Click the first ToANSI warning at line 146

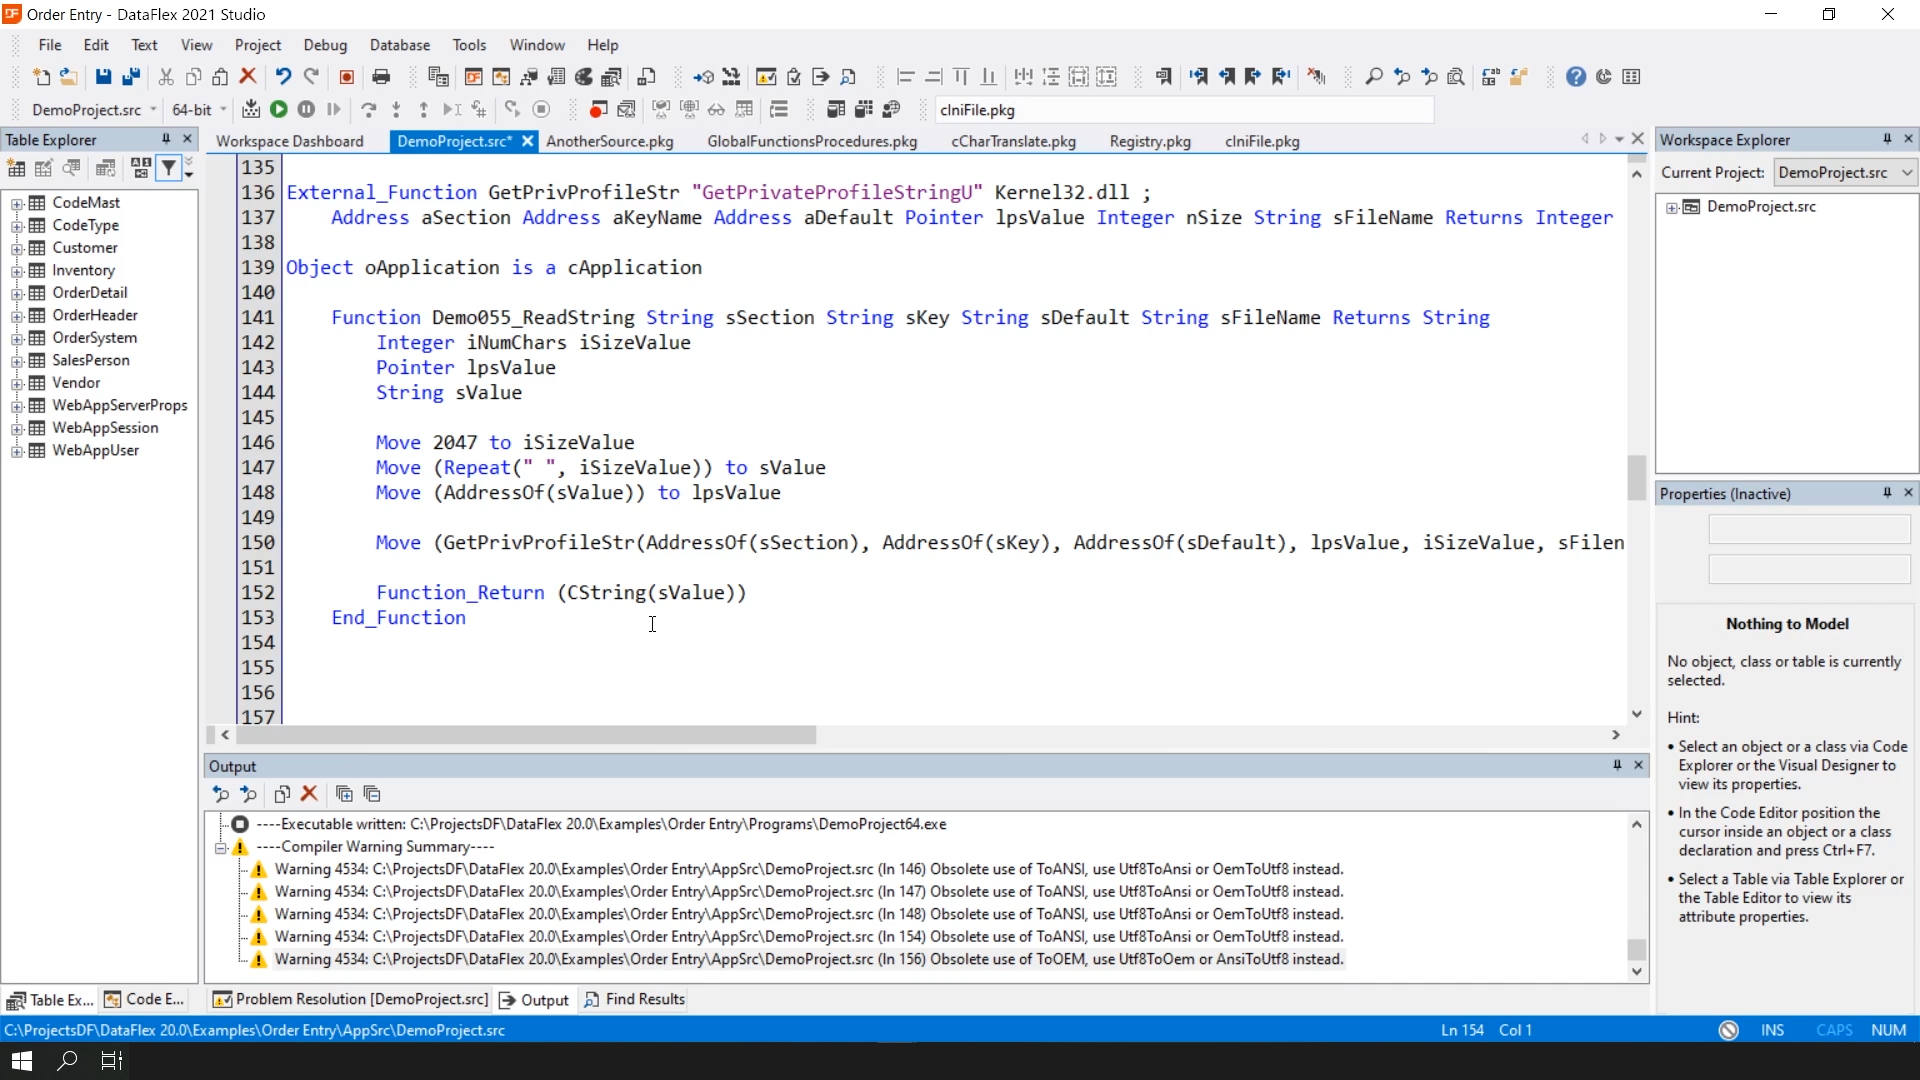(808, 869)
